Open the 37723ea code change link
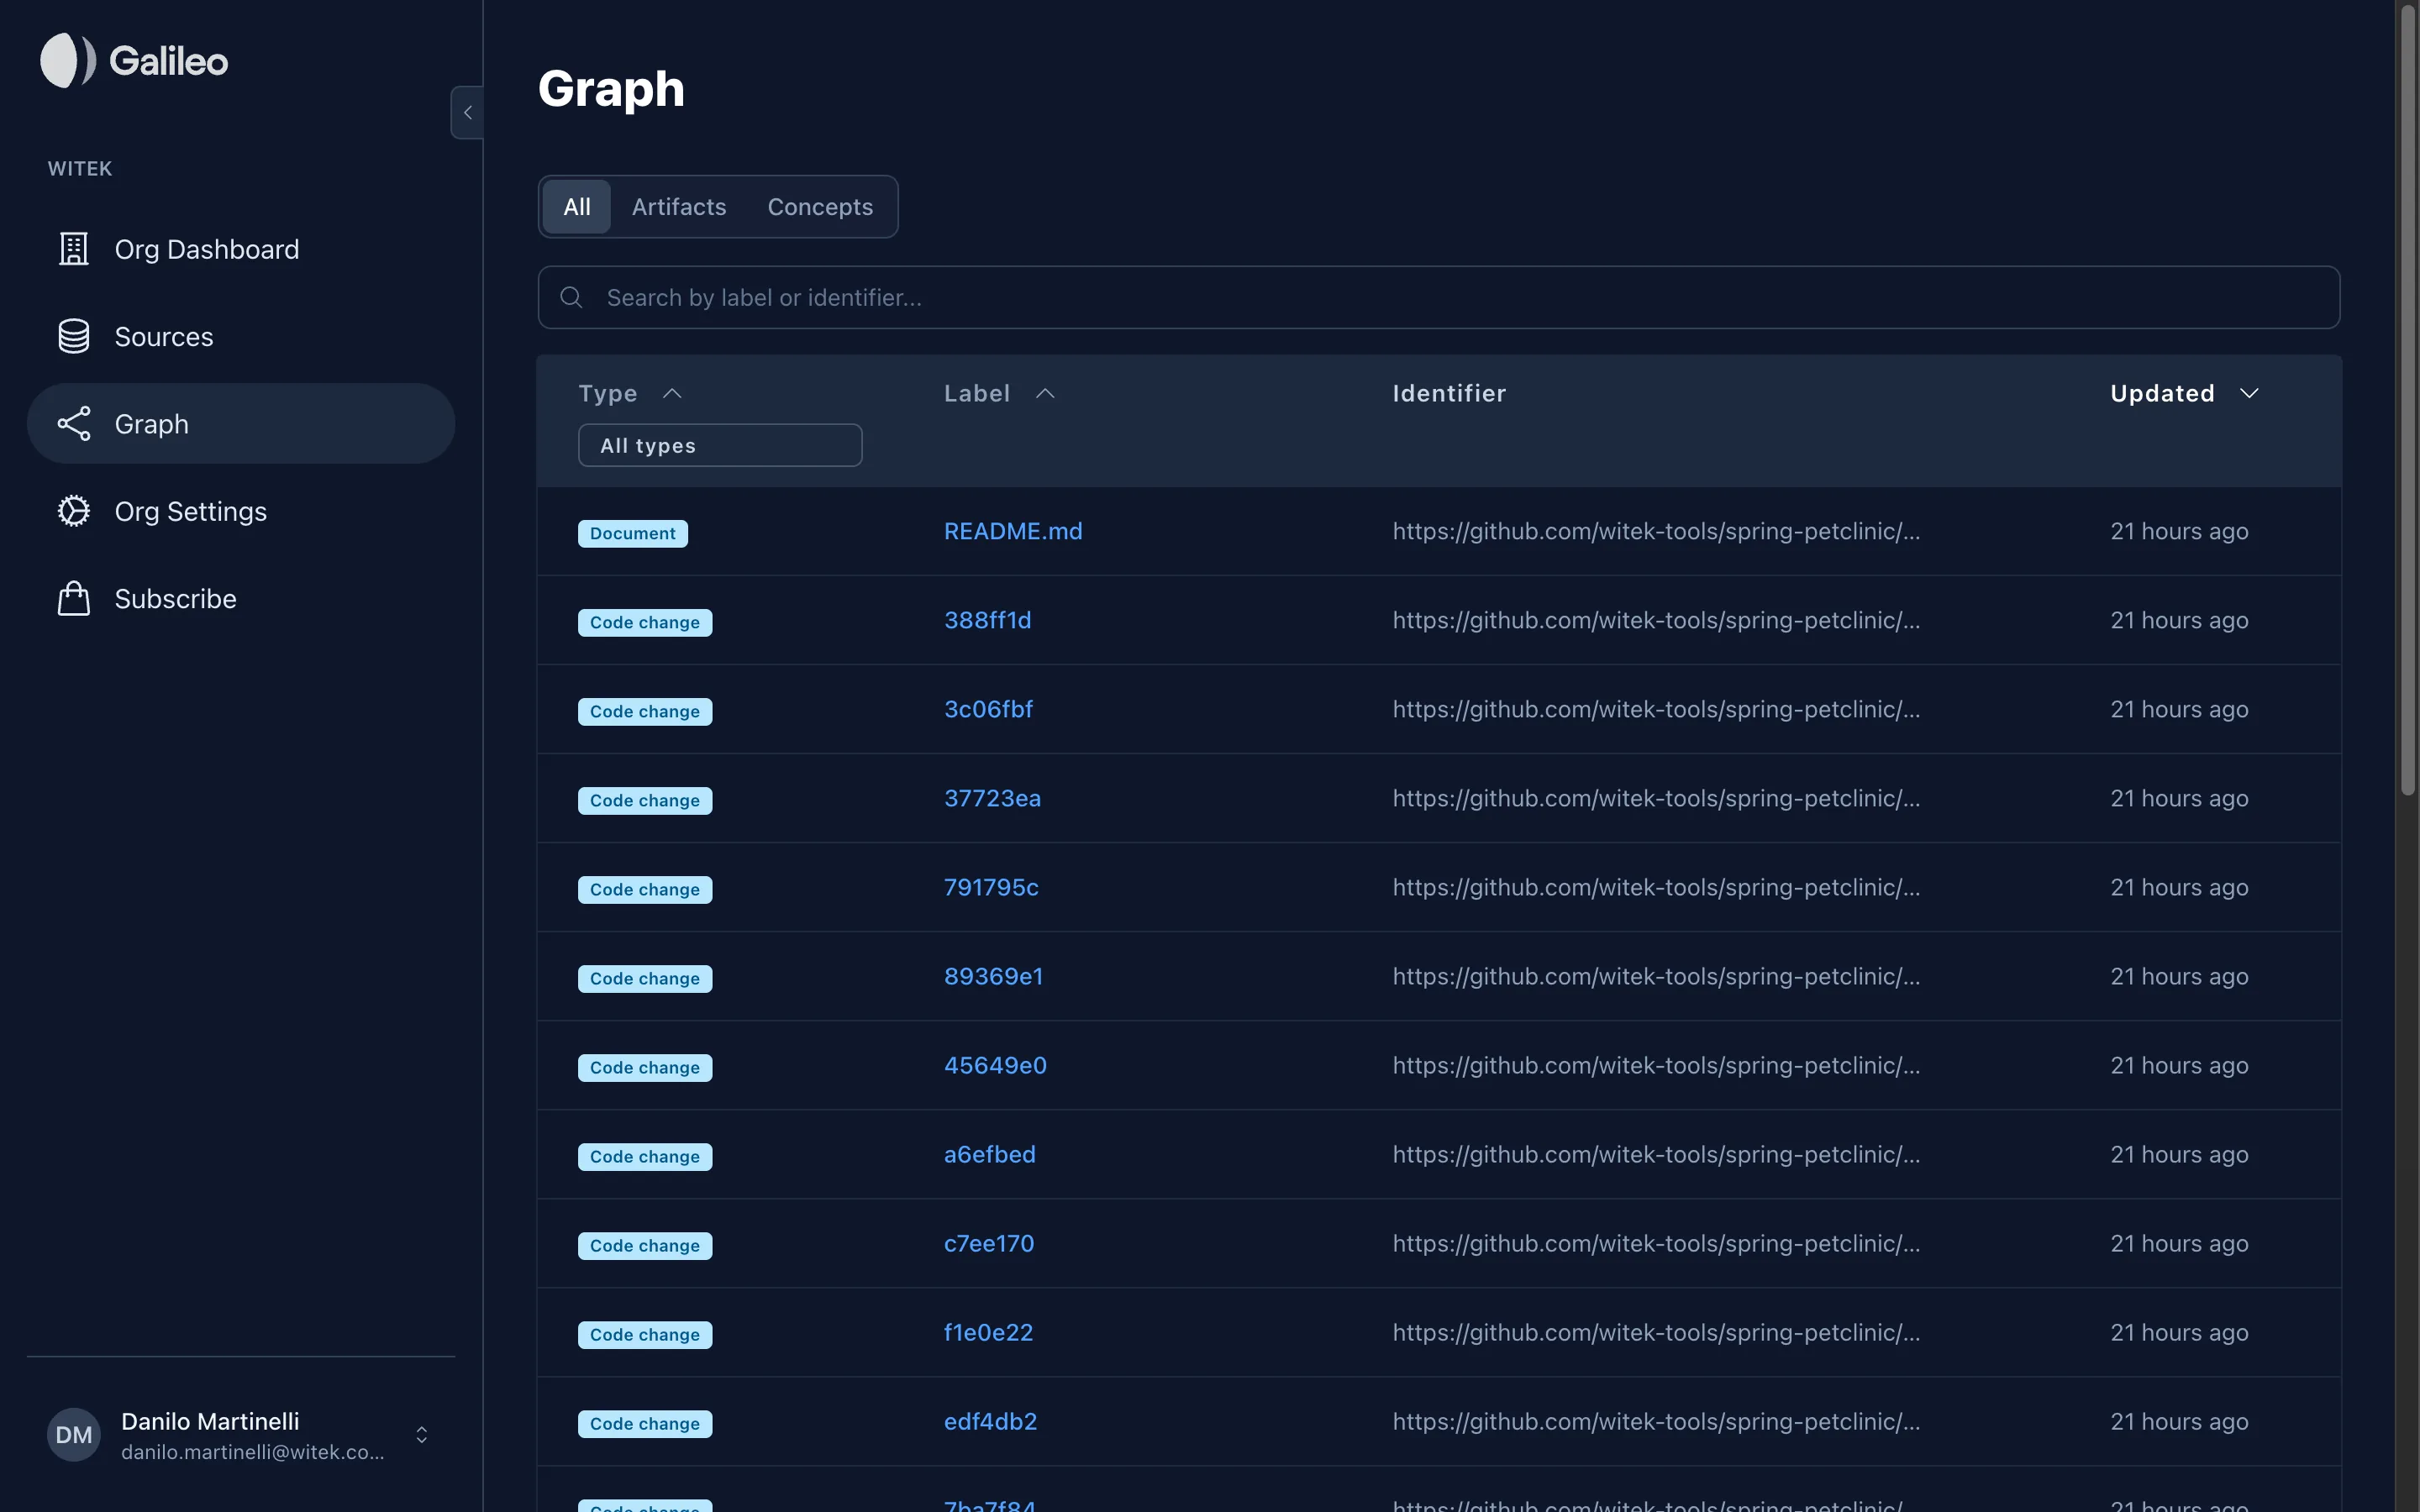This screenshot has height=1512, width=2420. coord(992,798)
